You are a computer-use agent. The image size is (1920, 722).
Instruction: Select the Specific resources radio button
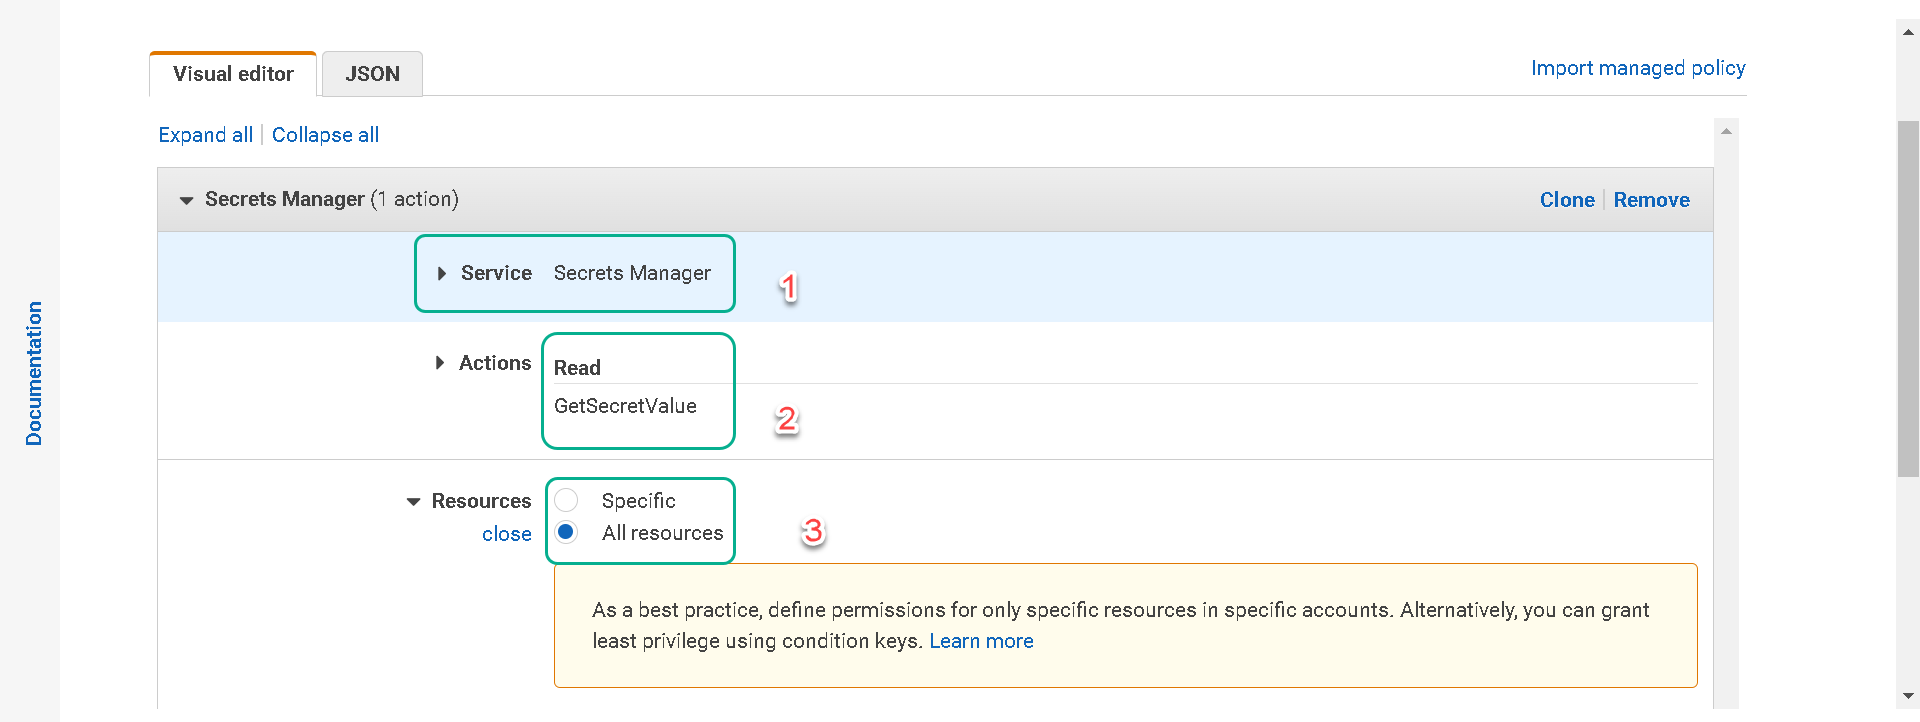point(566,500)
